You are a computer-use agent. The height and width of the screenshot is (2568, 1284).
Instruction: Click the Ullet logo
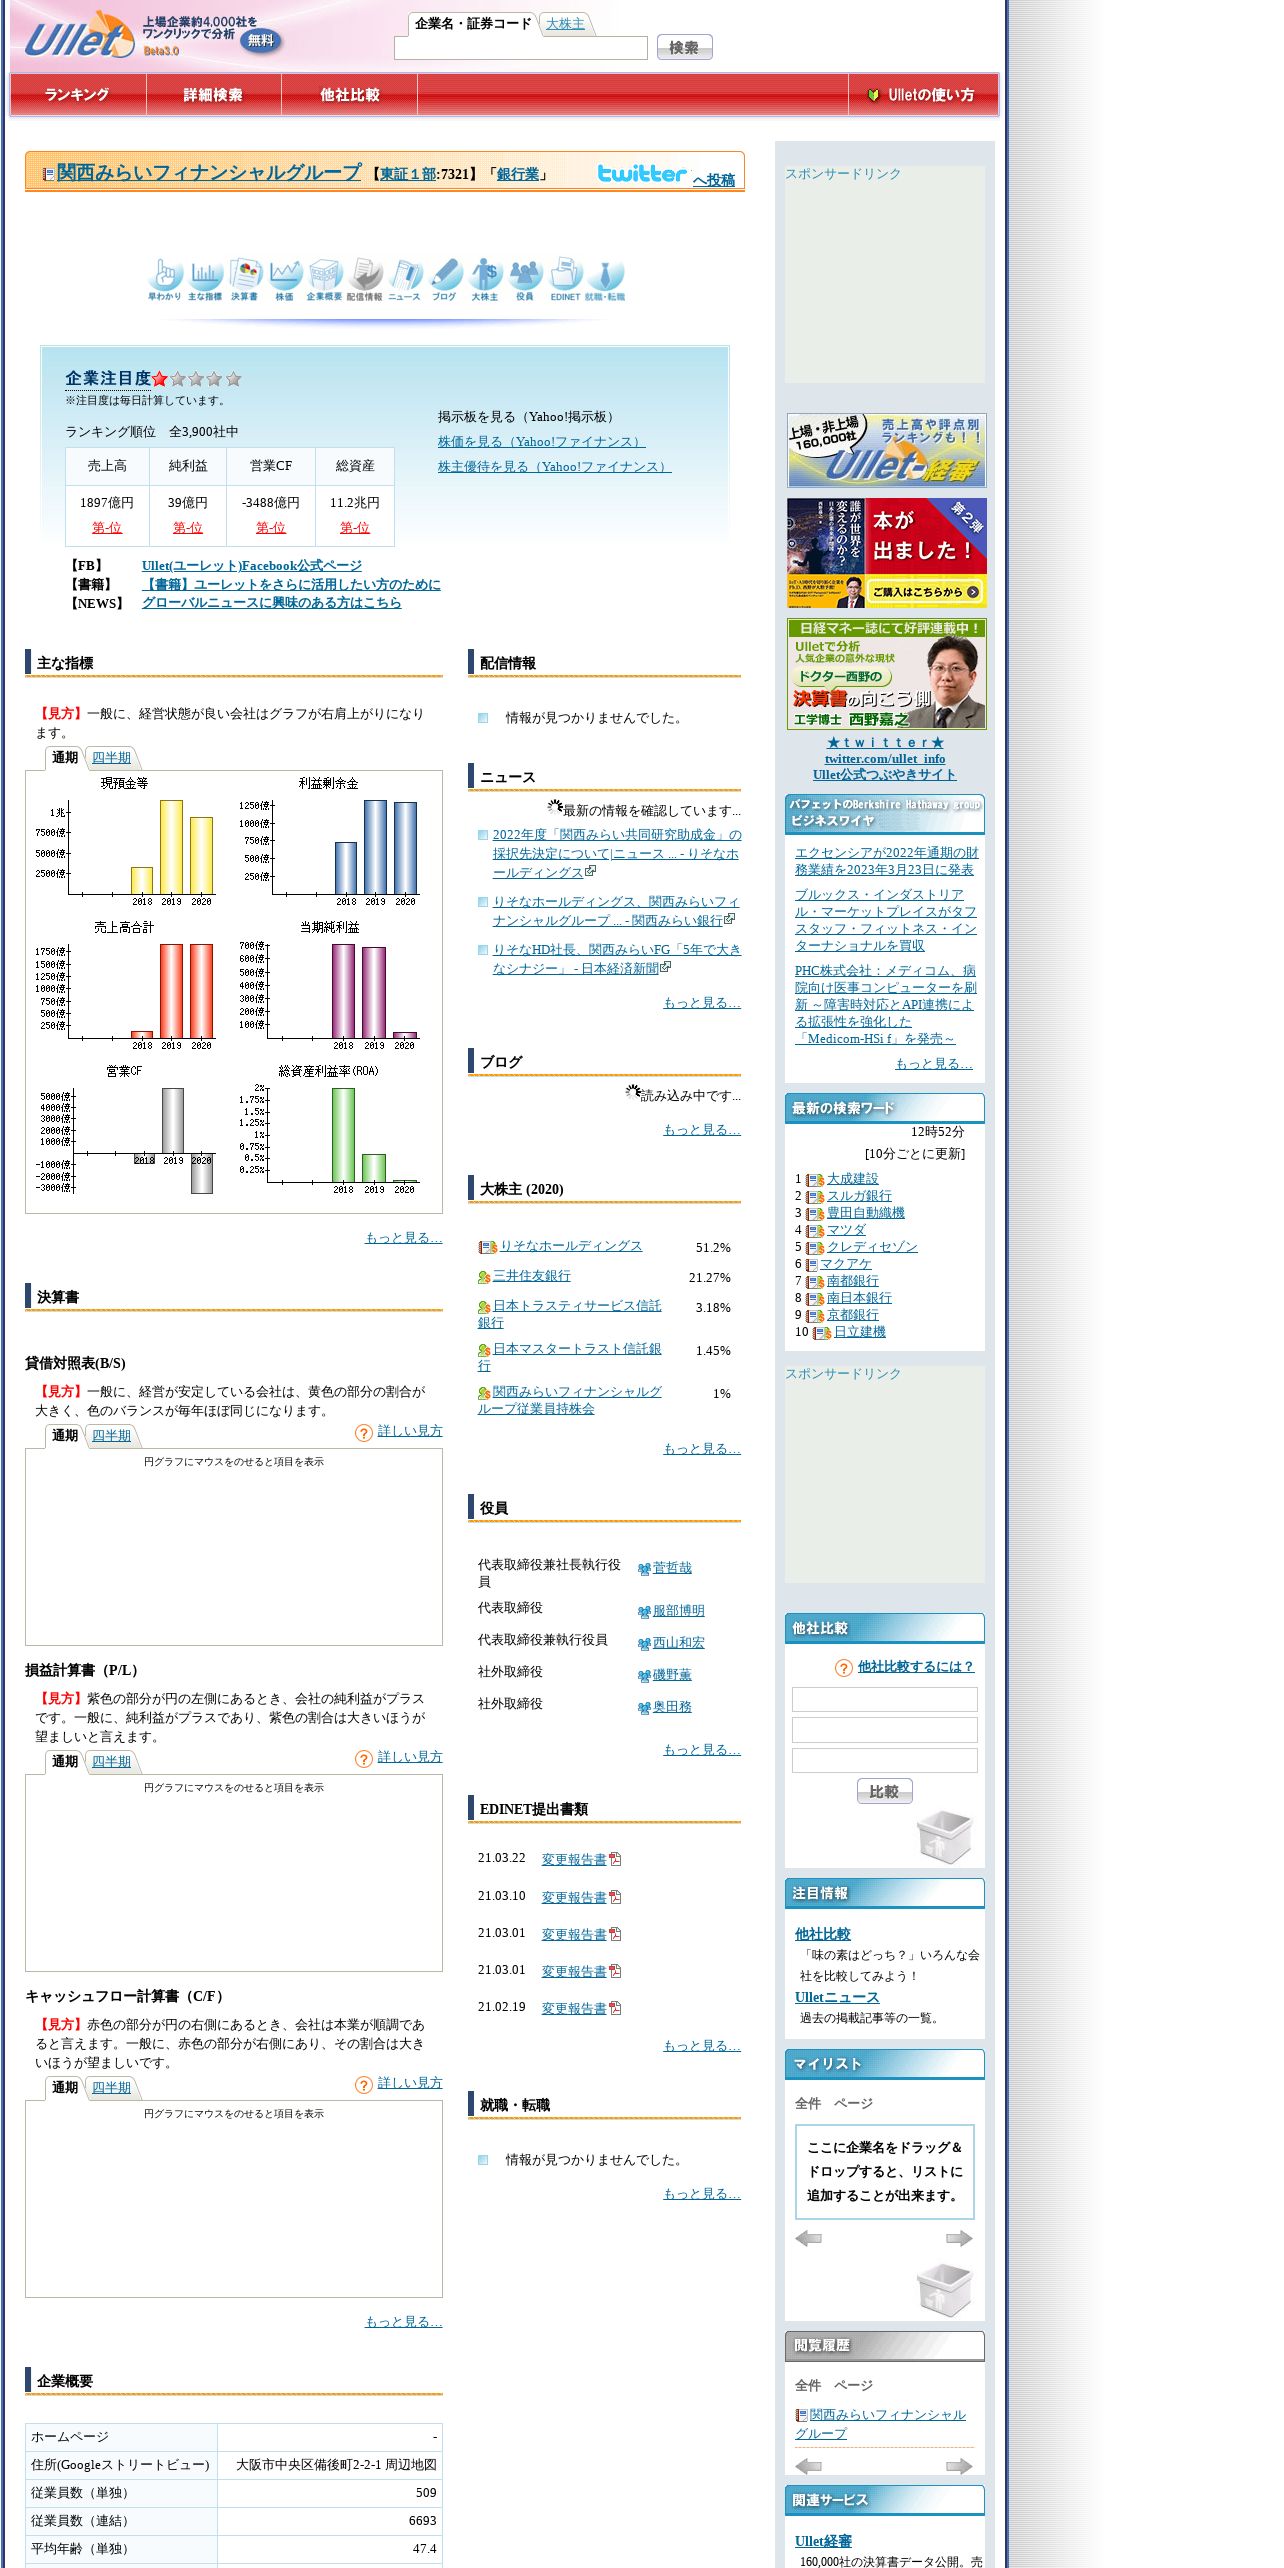[79, 37]
